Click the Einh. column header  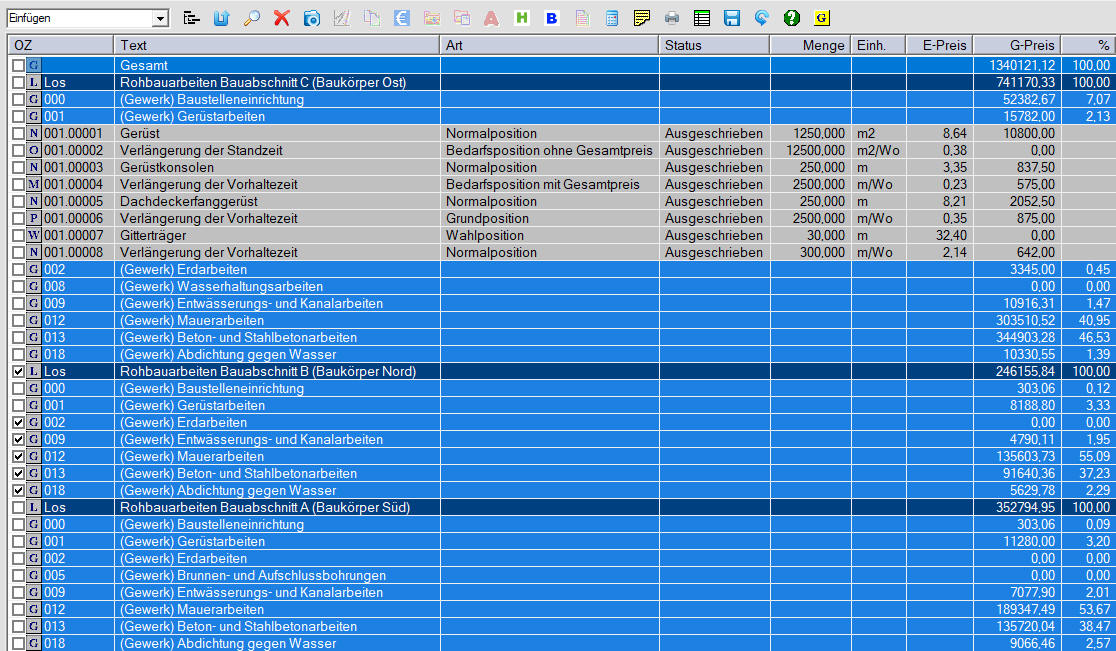pos(878,46)
